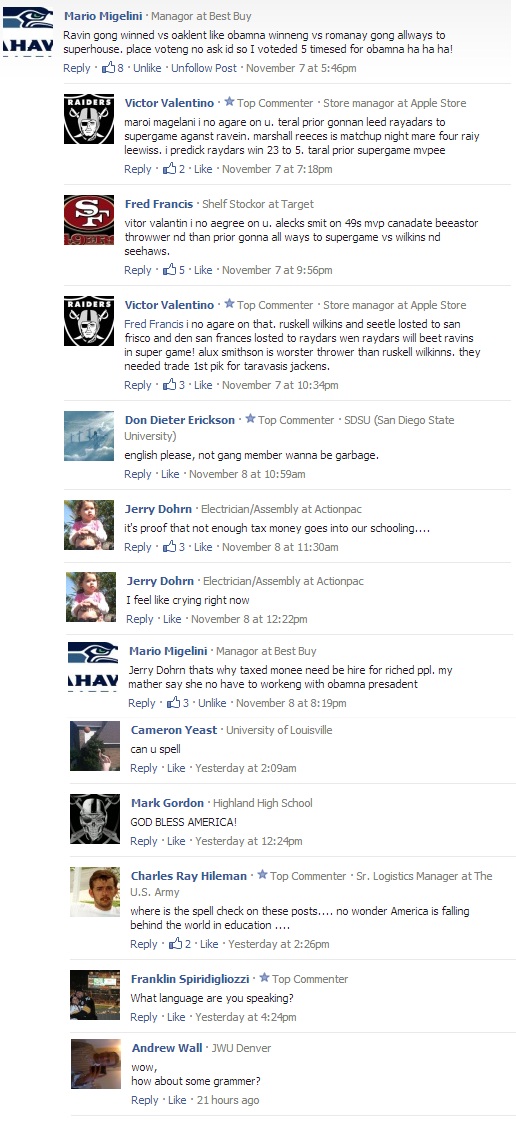Unlike Mario Migelini's top post
The height and width of the screenshot is (1122, 516).
click(147, 68)
